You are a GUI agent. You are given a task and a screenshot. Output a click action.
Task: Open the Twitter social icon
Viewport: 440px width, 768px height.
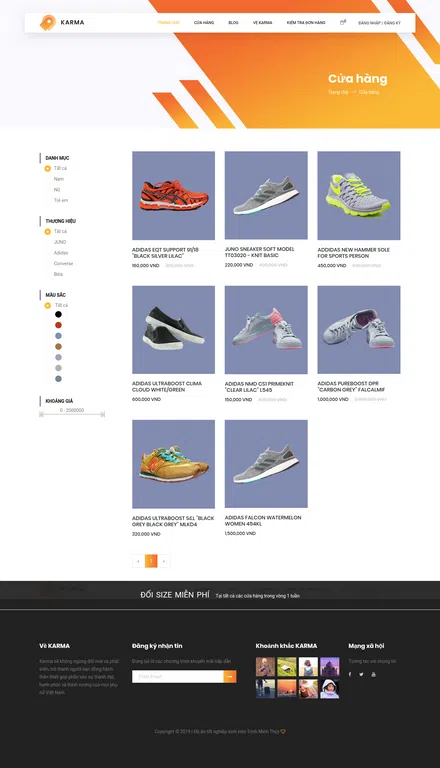point(362,674)
